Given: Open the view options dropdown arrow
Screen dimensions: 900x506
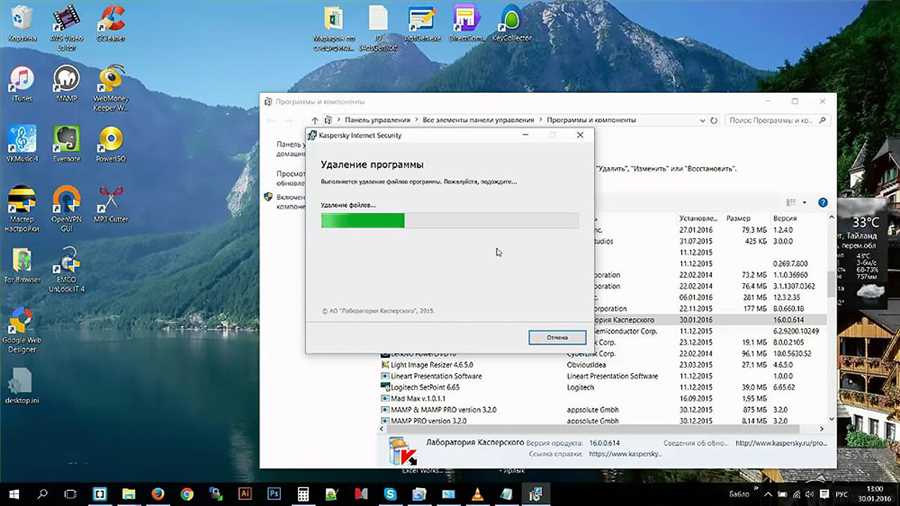Looking at the screenshot, I should click(804, 203).
